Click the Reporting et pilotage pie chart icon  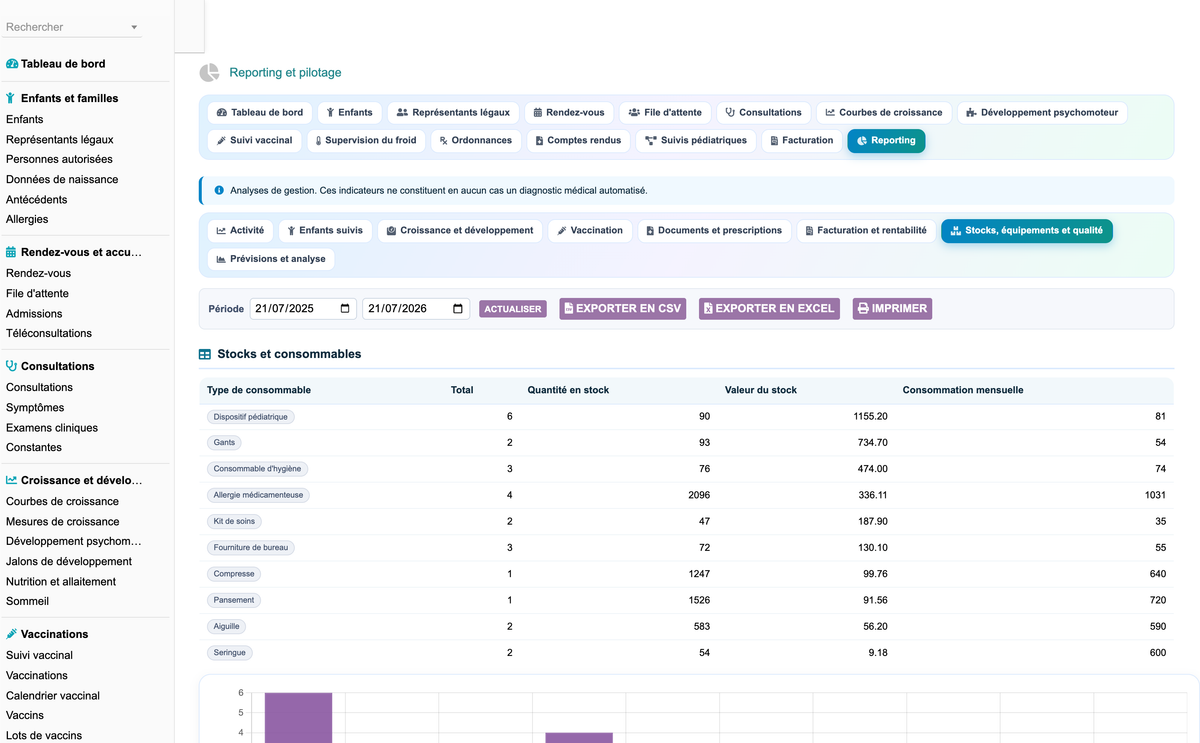point(209,73)
